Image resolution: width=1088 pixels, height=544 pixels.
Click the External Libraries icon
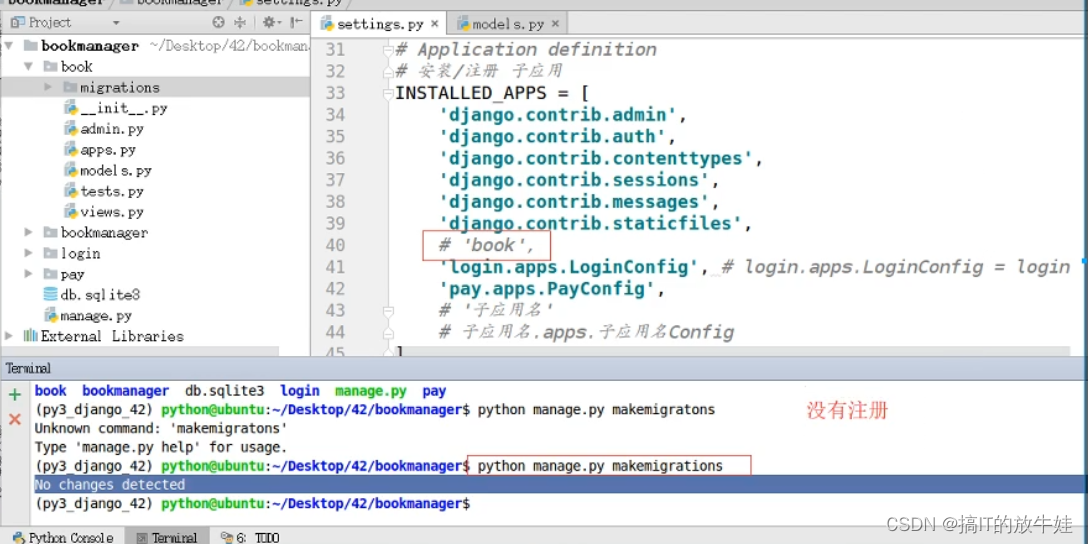point(31,336)
